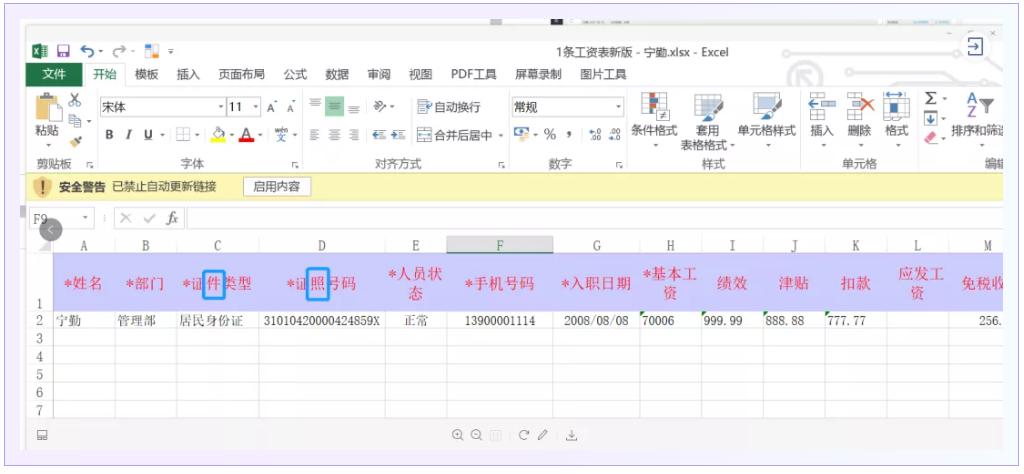Image resolution: width=1024 pixels, height=474 pixels.
Task: Open the 插入 ribbon tab
Action: tap(188, 74)
